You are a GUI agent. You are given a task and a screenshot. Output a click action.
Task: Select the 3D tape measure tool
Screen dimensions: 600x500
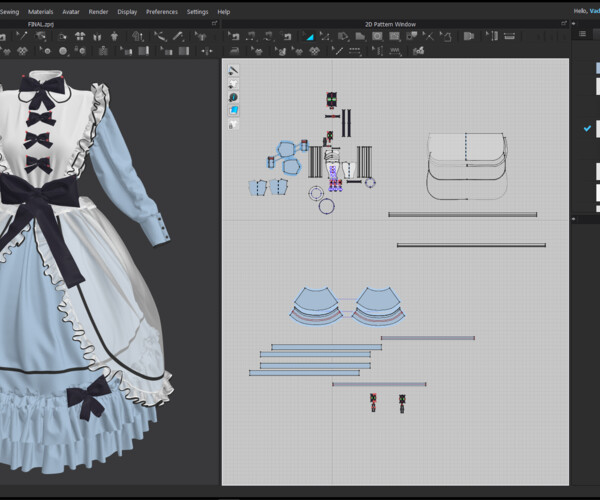(179, 36)
